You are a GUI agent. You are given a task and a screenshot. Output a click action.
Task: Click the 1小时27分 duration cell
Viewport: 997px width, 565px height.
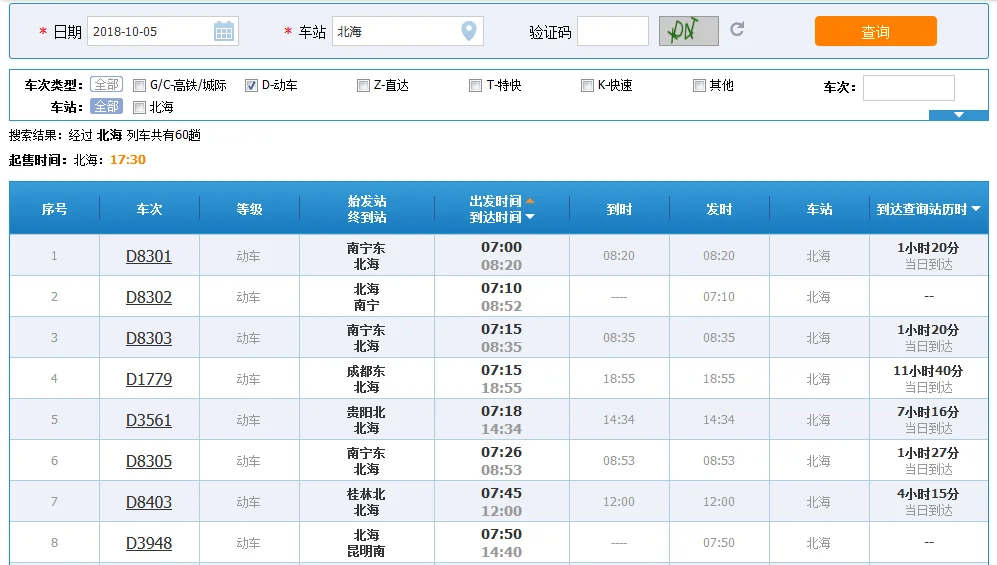tap(928, 461)
